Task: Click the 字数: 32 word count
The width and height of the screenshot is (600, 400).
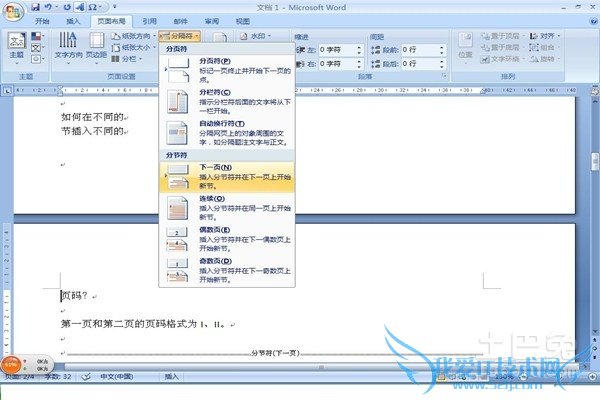Action: (58, 377)
